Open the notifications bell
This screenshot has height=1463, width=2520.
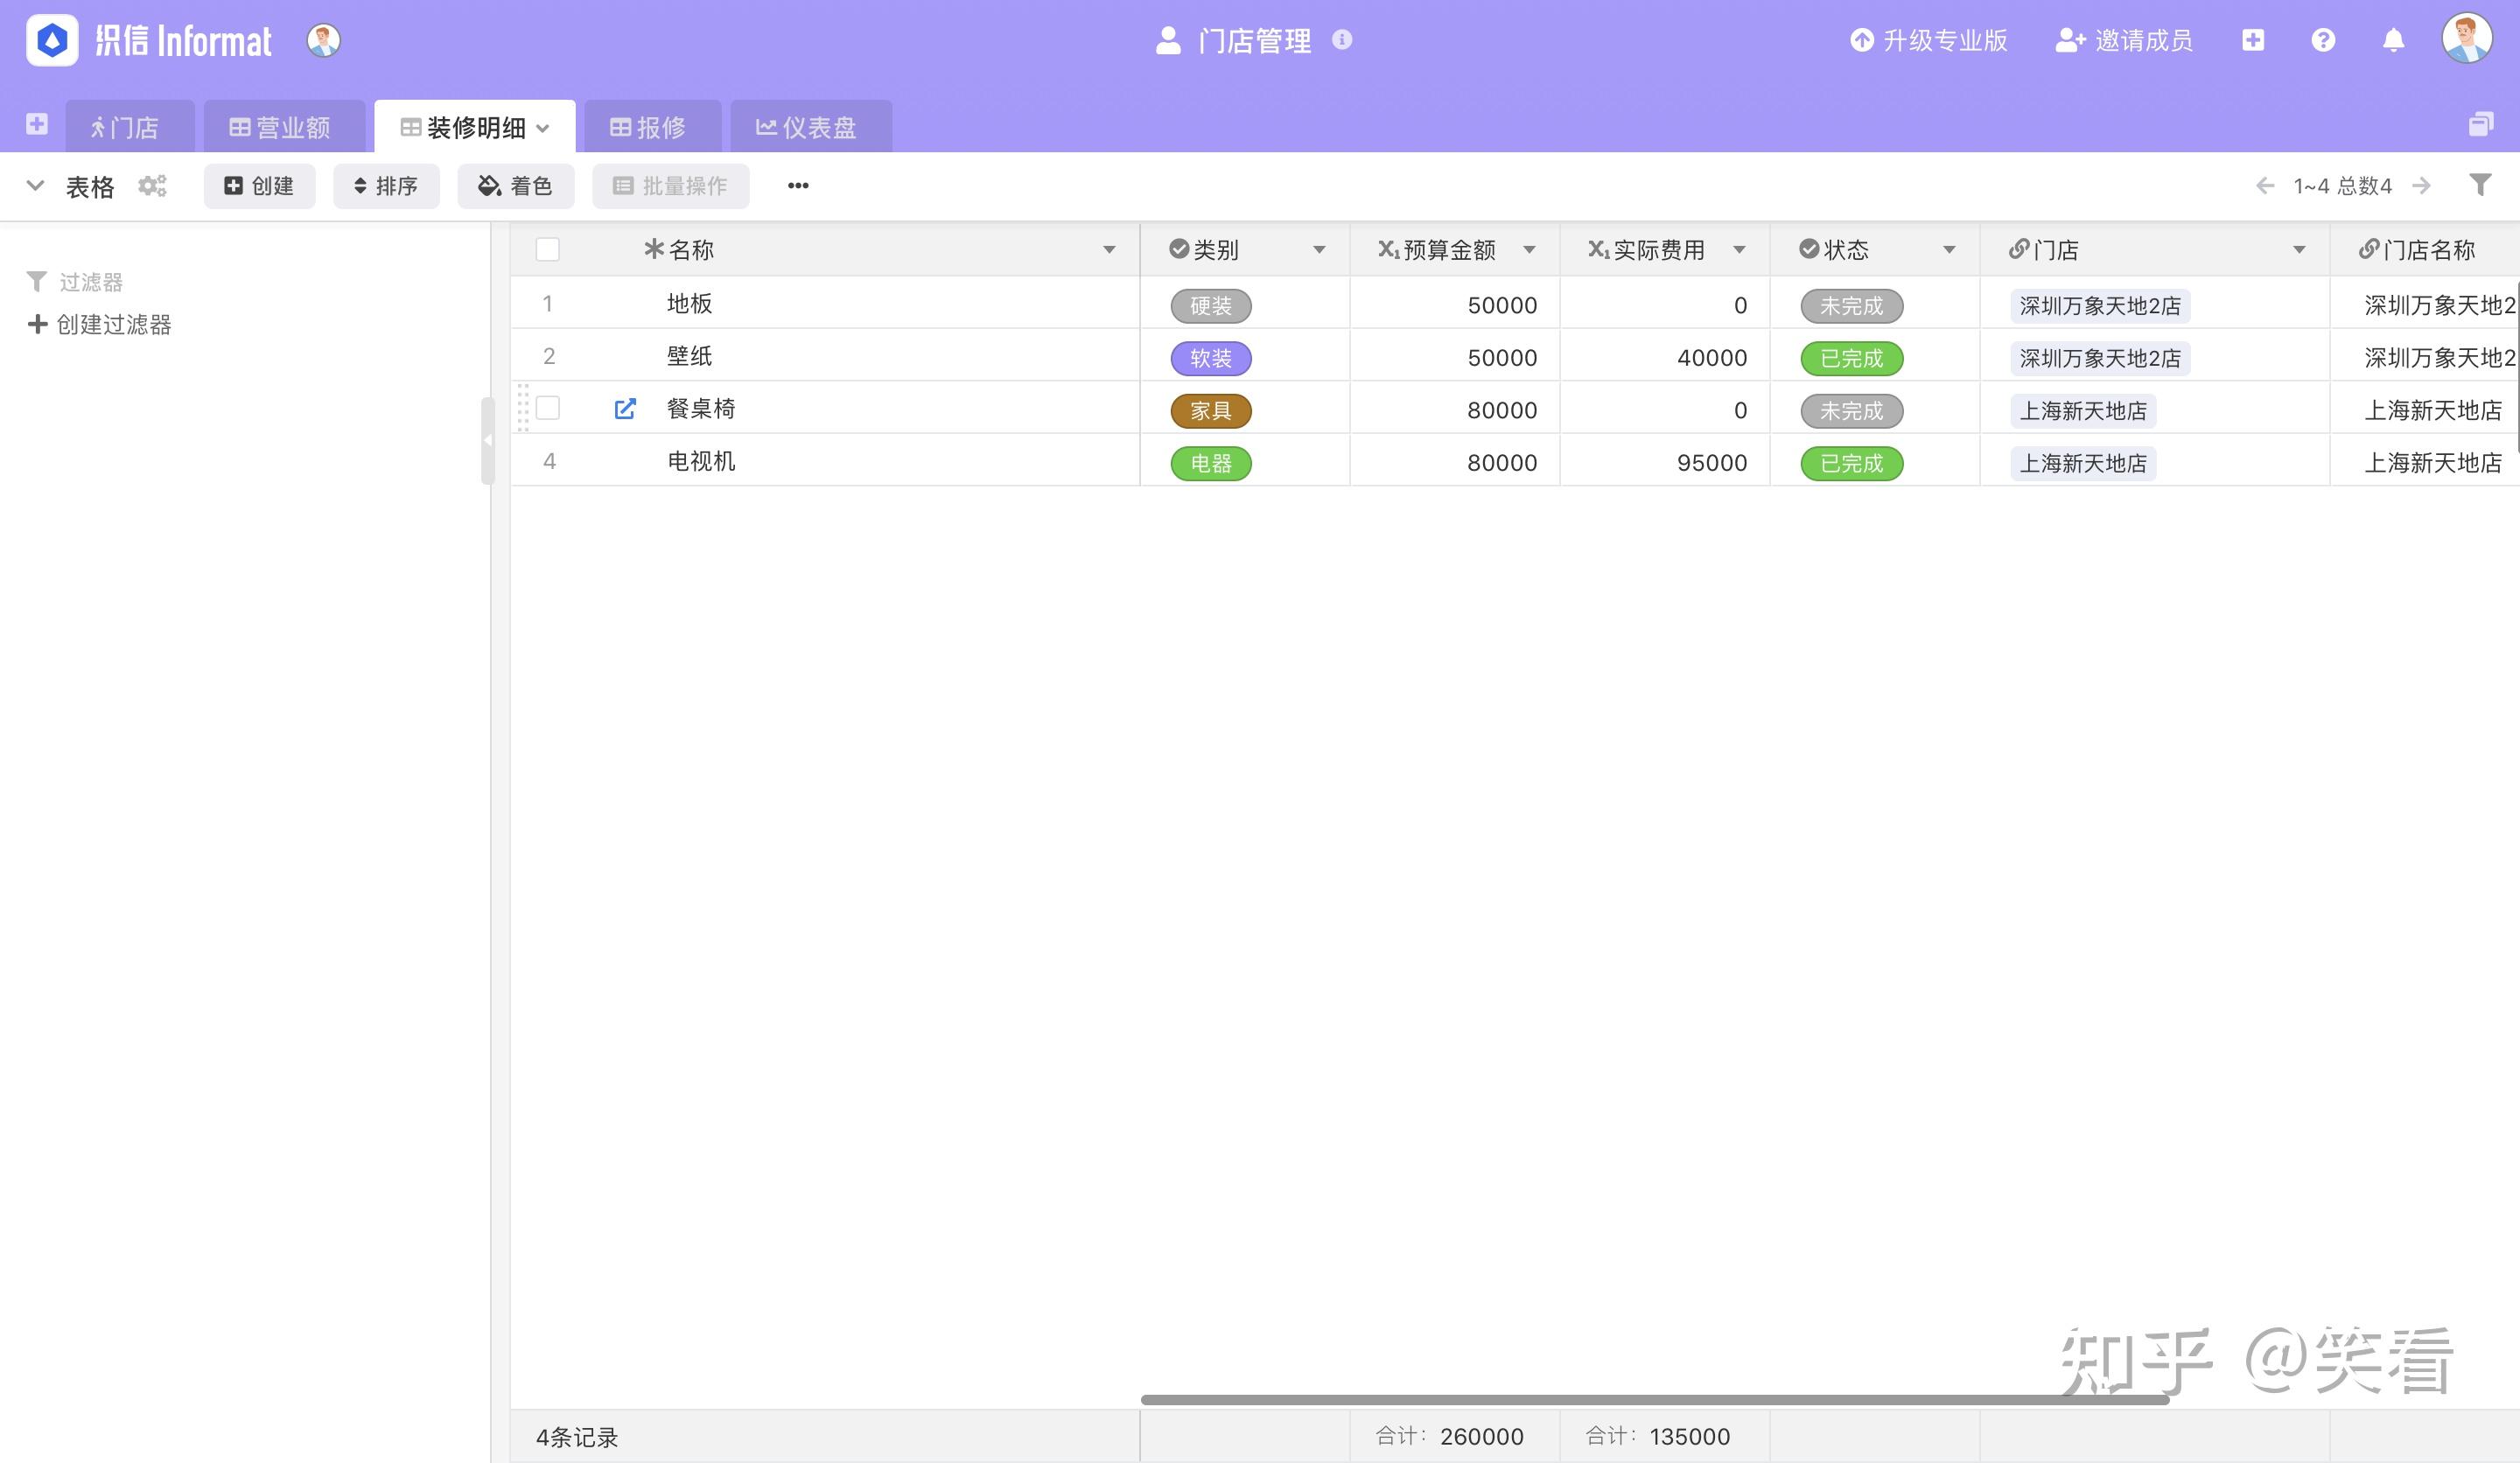pos(2393,40)
